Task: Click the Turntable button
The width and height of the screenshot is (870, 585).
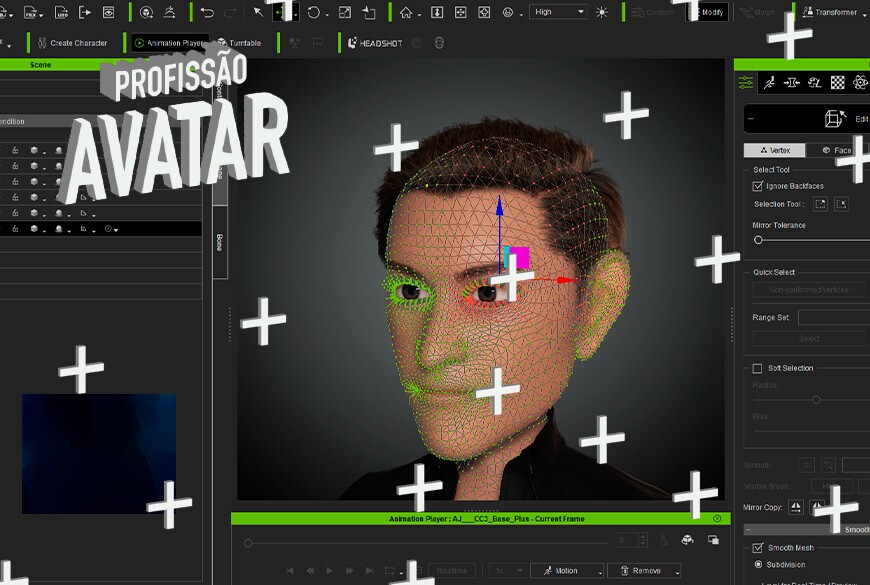Action: pos(239,43)
